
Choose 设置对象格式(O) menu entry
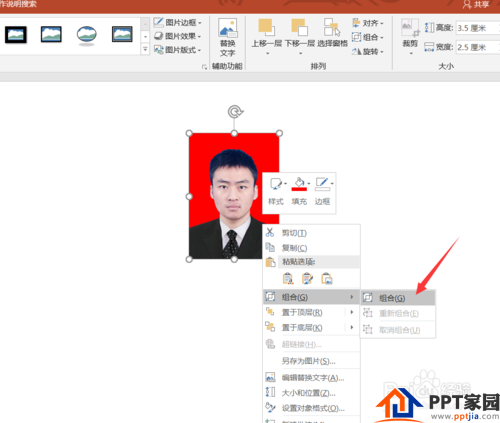click(x=311, y=408)
